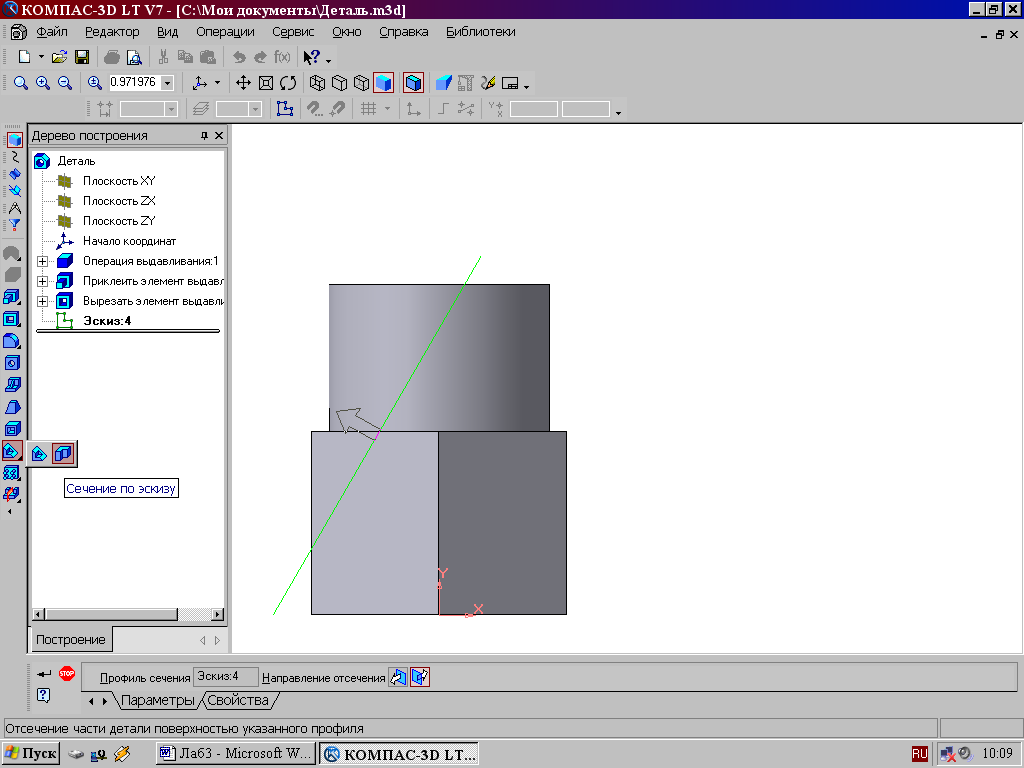Select Эскиз:4 in the construction tree

click(x=107, y=321)
